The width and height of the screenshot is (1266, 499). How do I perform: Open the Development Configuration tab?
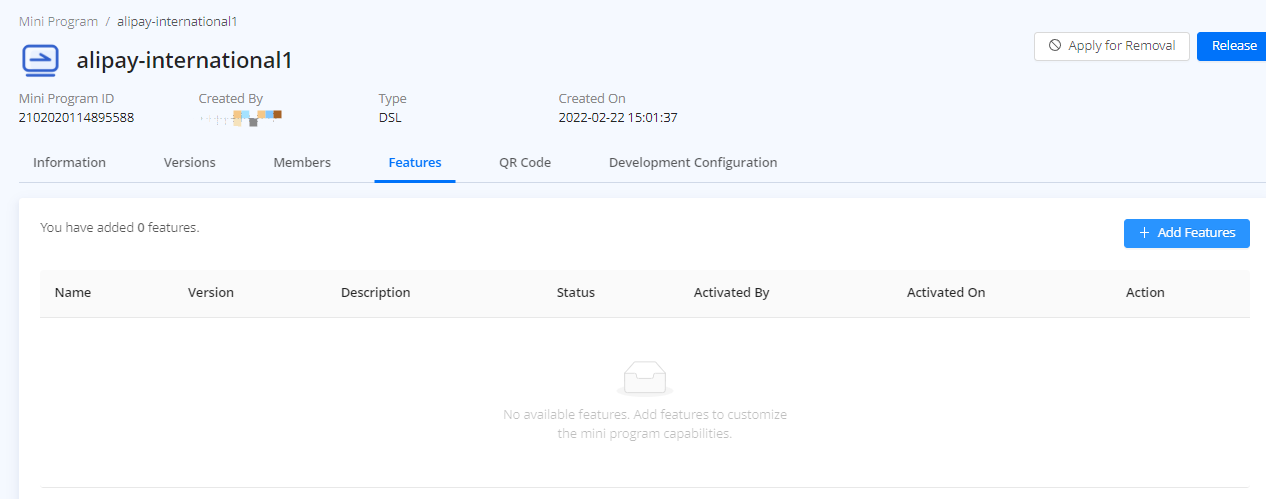[x=693, y=163]
